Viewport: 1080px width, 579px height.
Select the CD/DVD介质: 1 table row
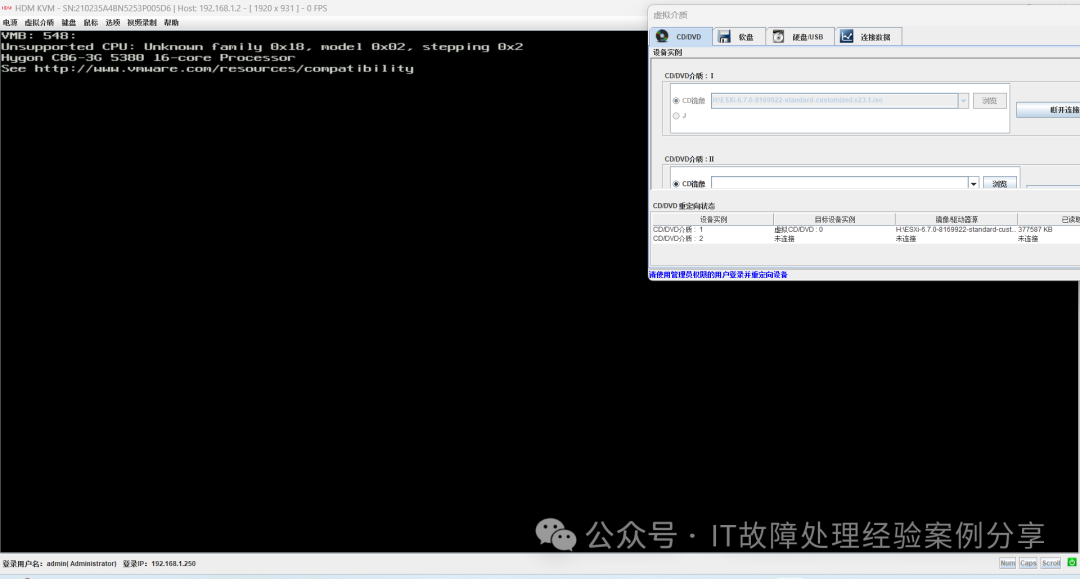(x=865, y=229)
